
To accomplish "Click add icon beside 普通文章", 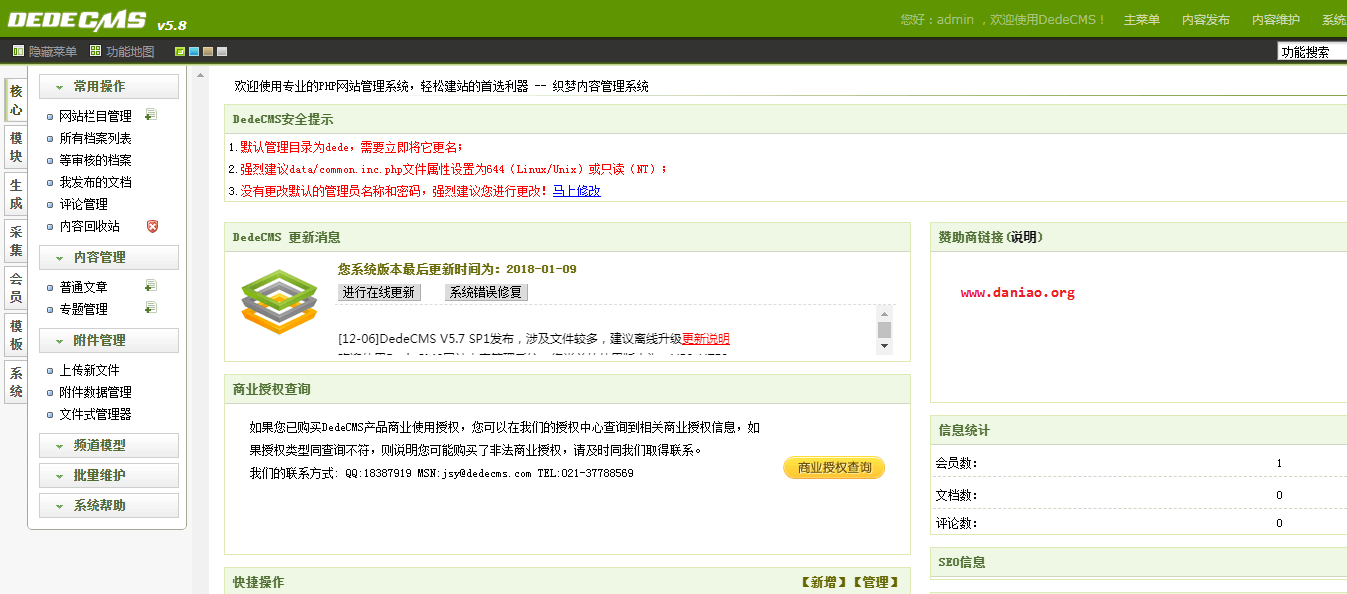I will point(151,286).
